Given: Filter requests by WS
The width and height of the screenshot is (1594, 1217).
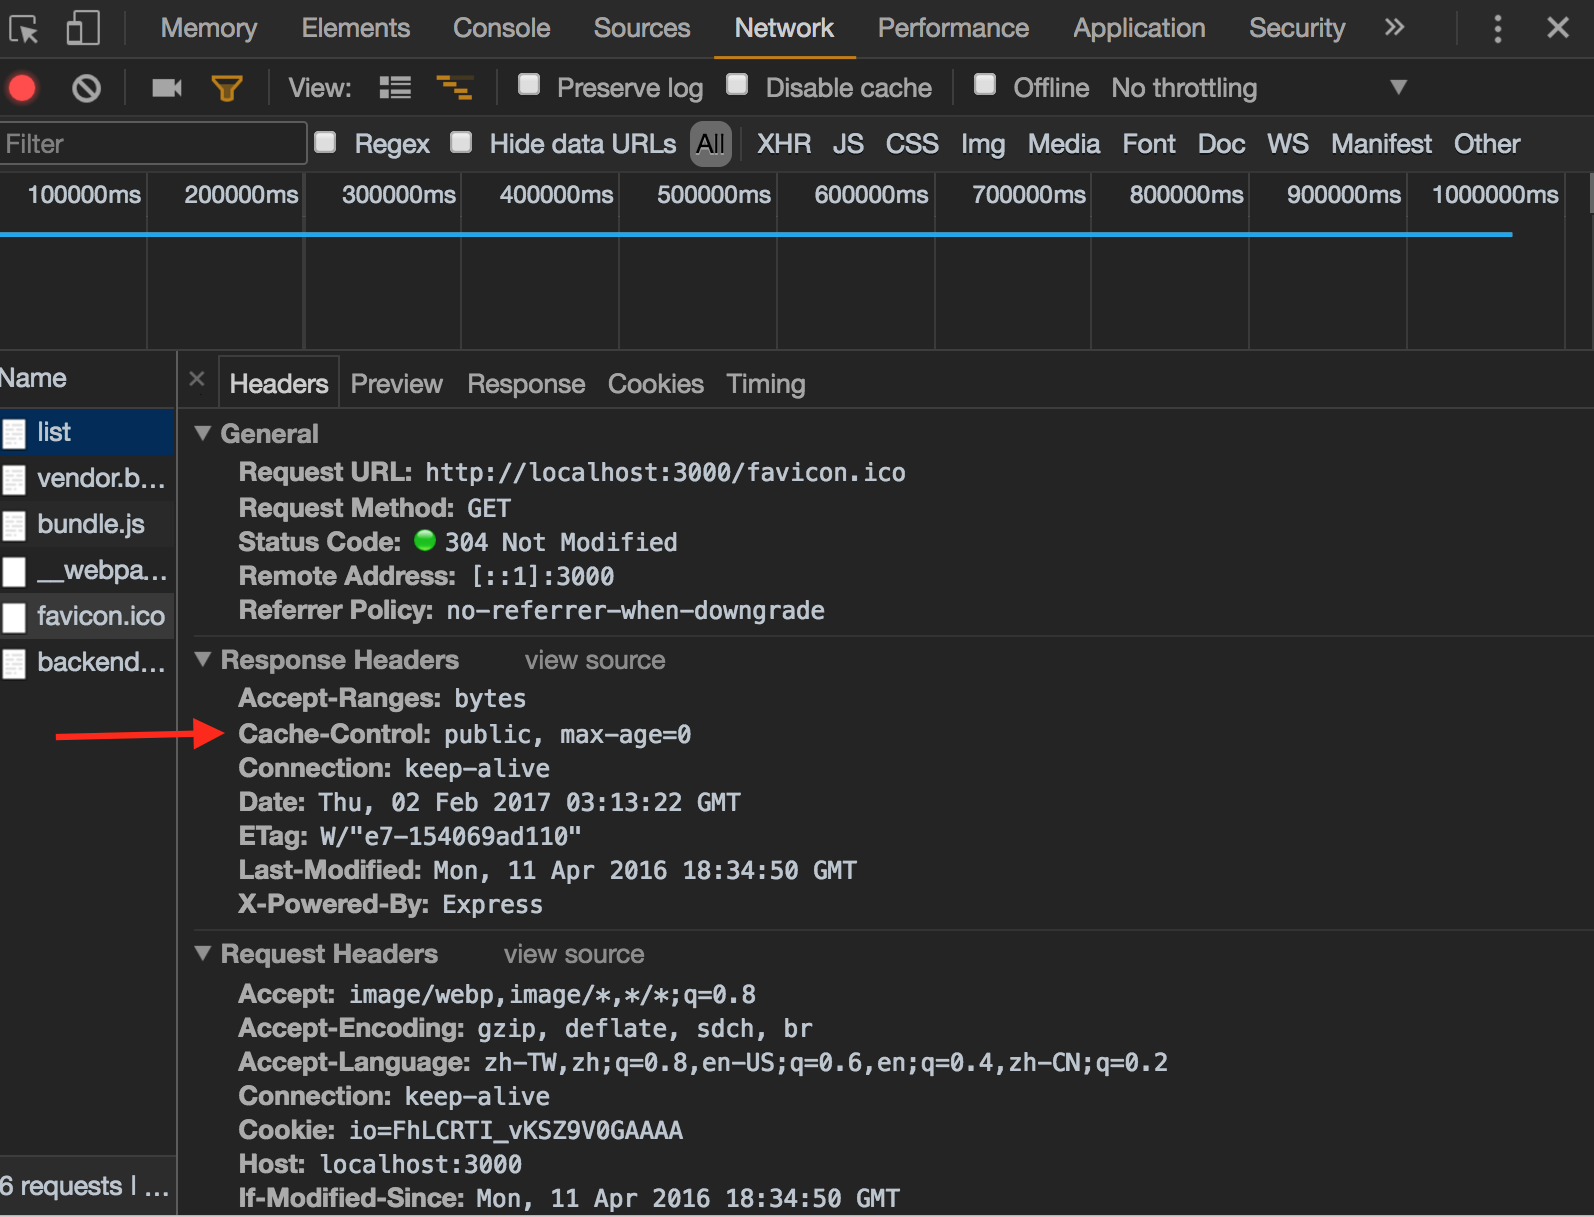Looking at the screenshot, I should 1288,144.
